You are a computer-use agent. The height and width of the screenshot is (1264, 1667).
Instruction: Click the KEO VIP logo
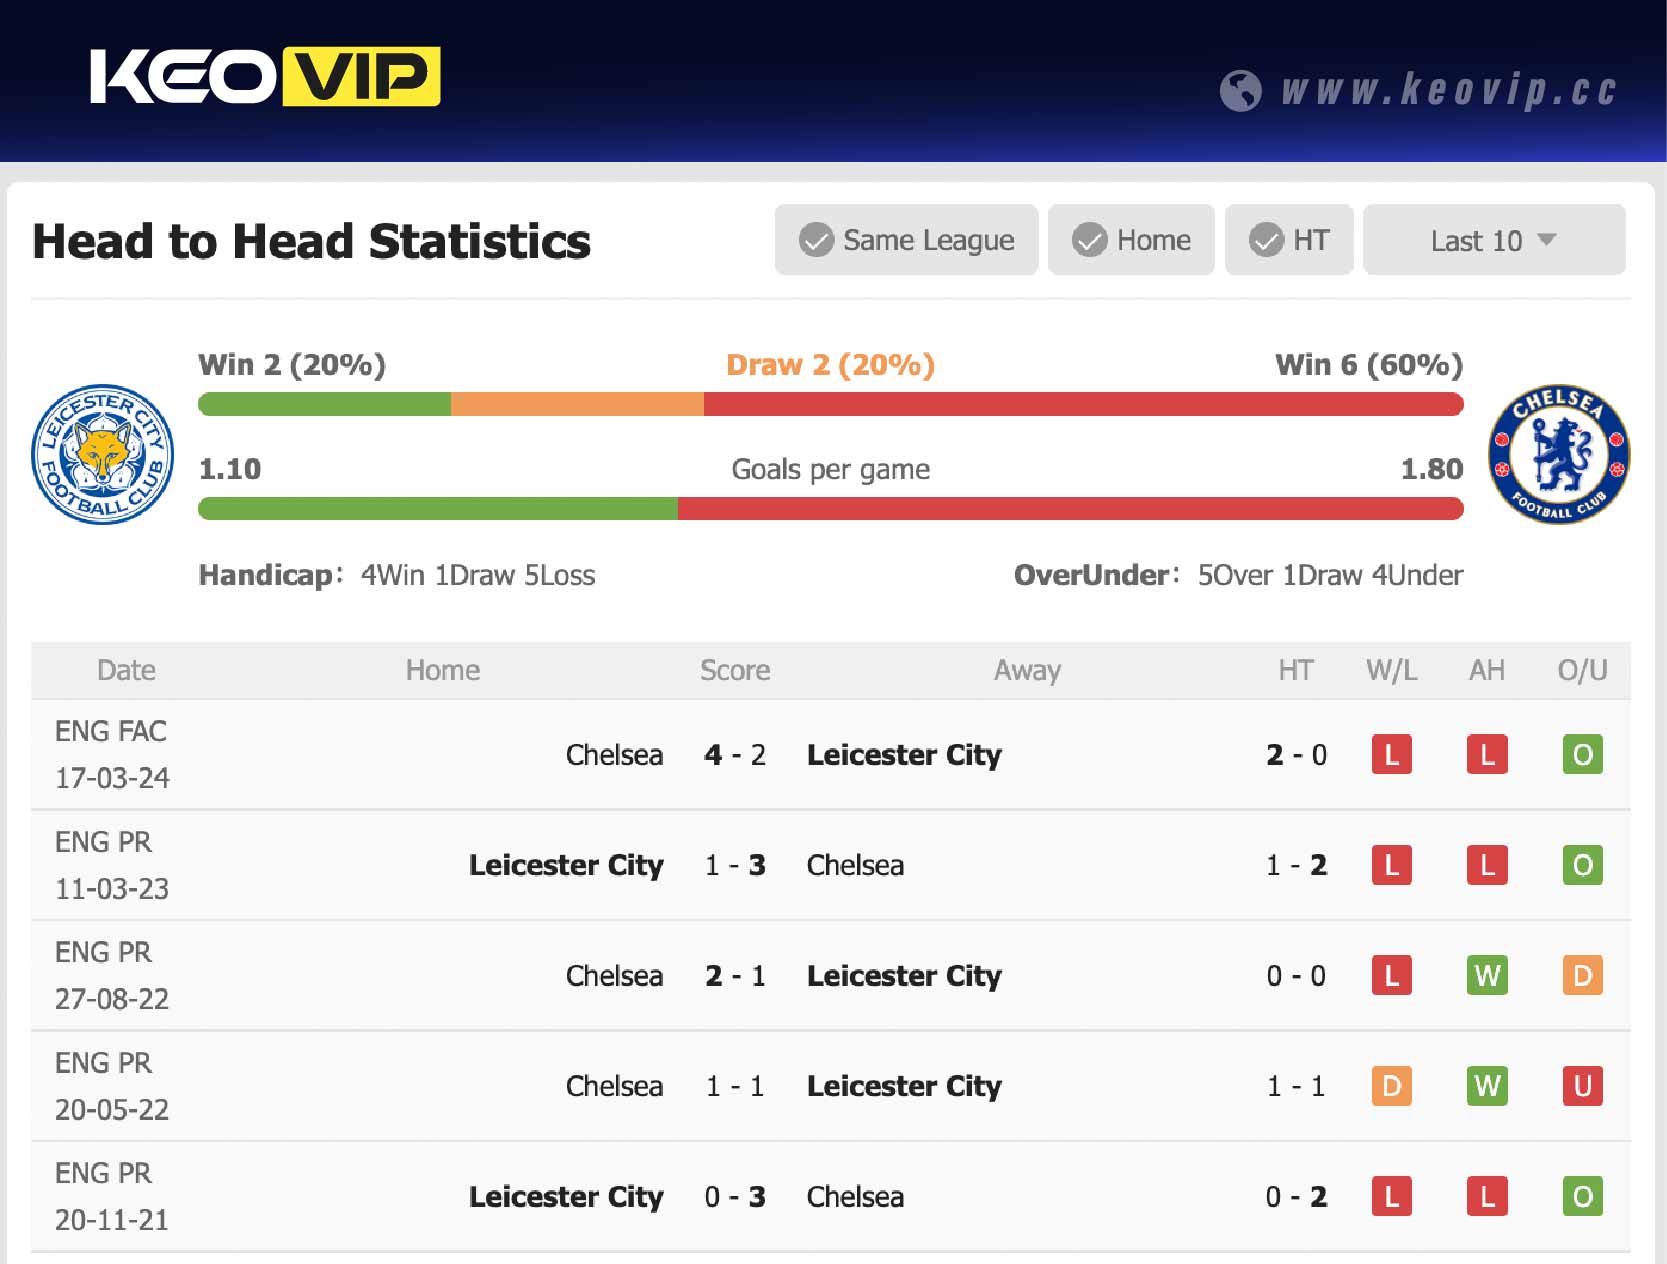point(265,77)
